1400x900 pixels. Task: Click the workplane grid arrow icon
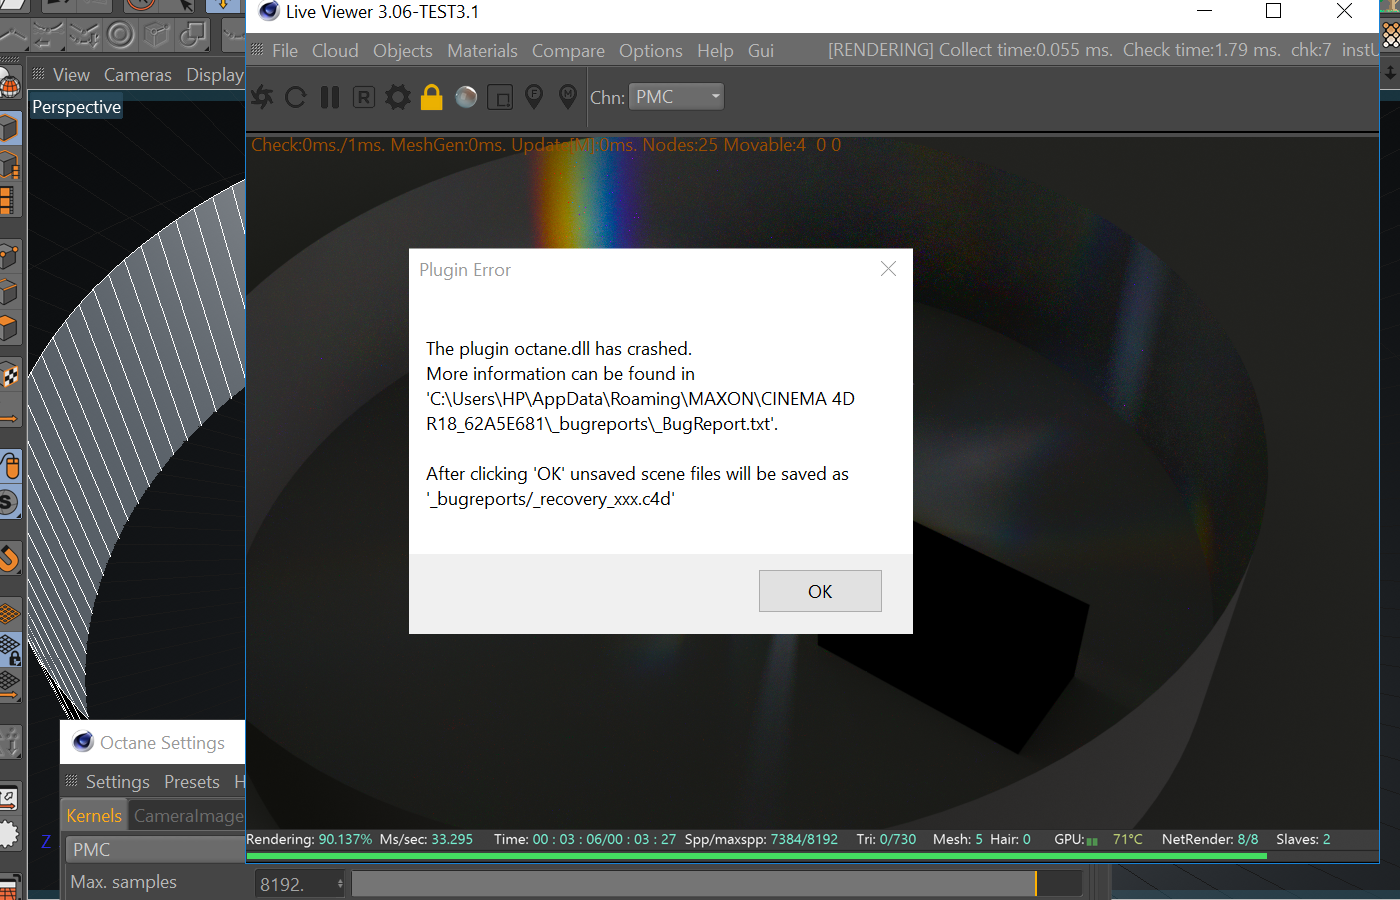pyautogui.click(x=10, y=685)
